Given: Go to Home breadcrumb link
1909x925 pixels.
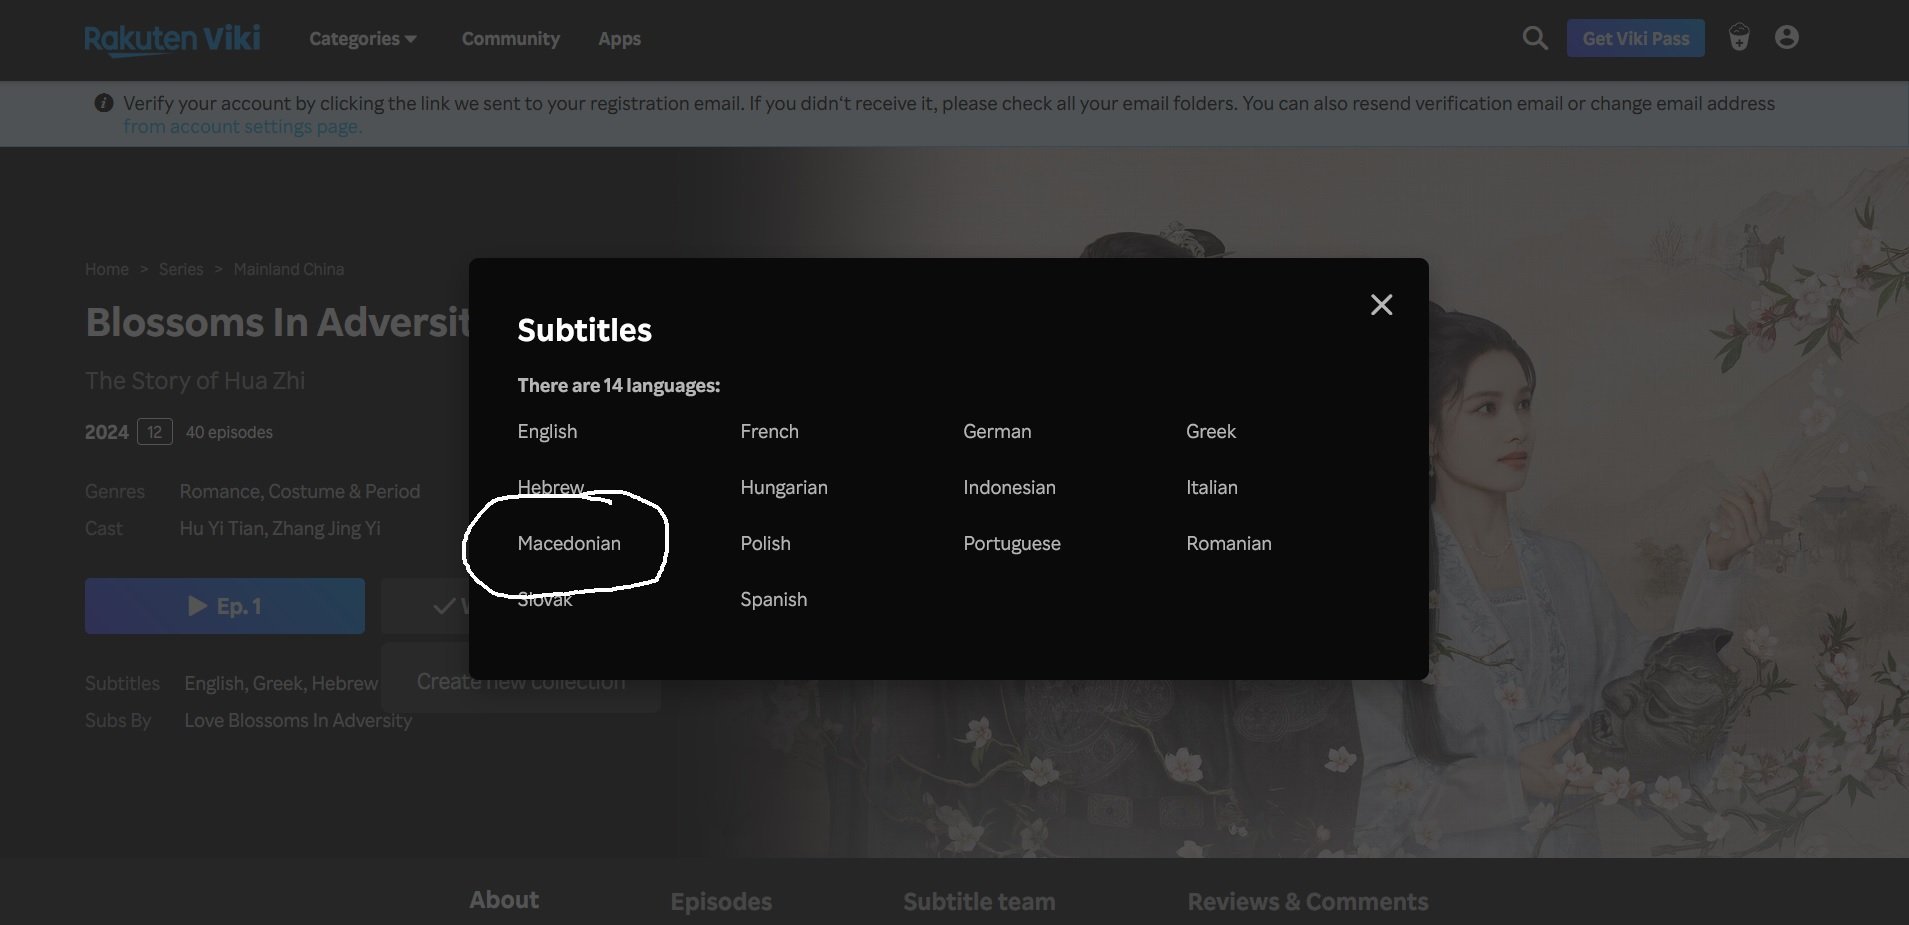Looking at the screenshot, I should (x=106, y=269).
